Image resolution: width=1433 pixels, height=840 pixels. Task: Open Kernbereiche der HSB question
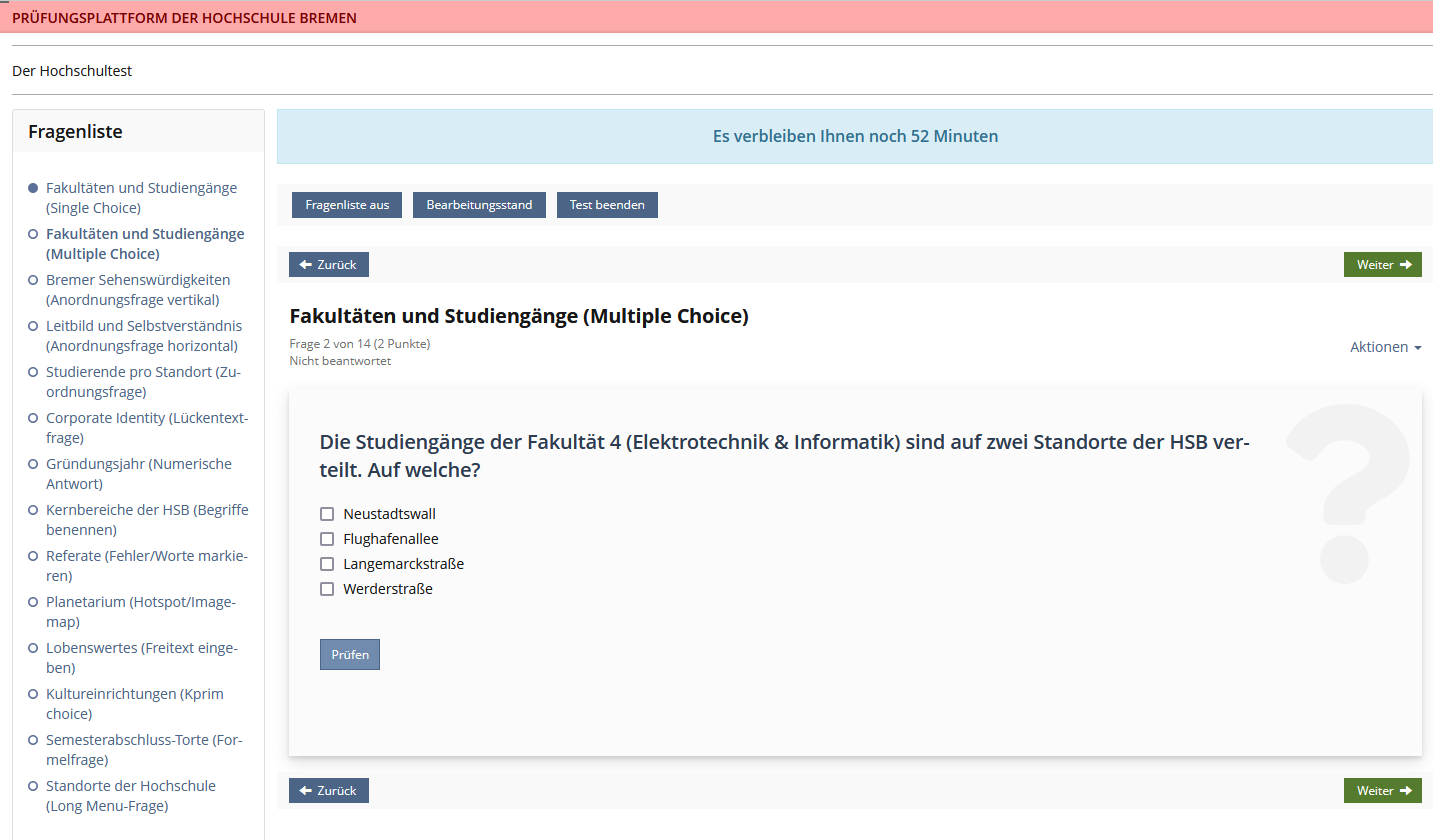click(147, 520)
